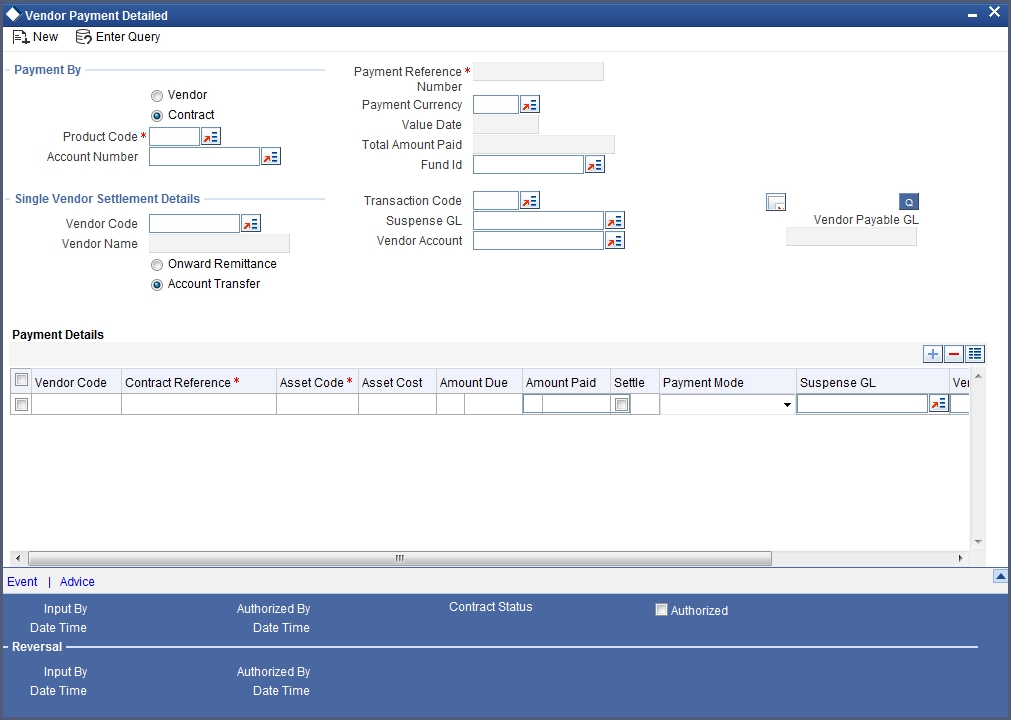
Task: Check the Authorized checkbox
Action: (661, 609)
